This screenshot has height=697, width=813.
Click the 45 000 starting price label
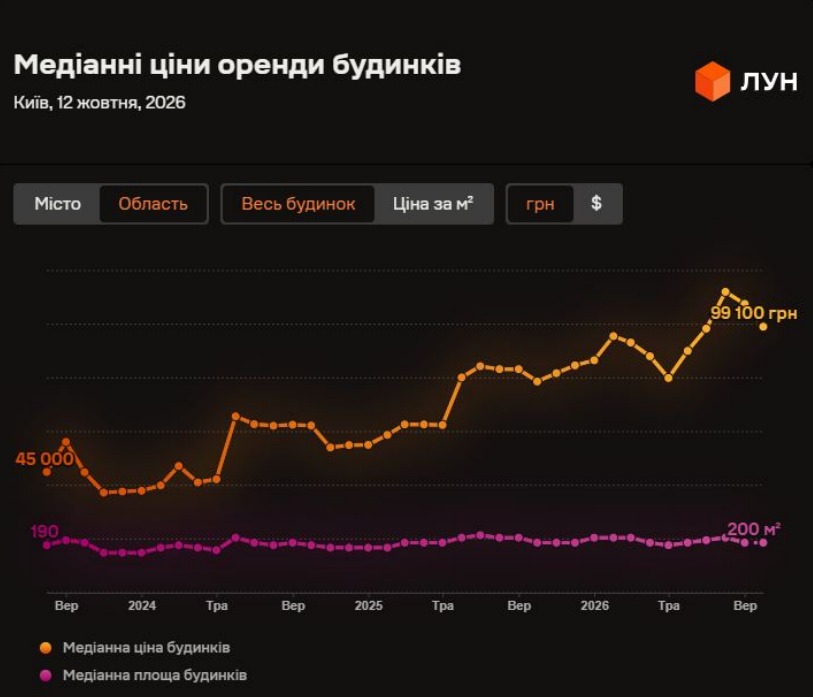[x=44, y=458]
